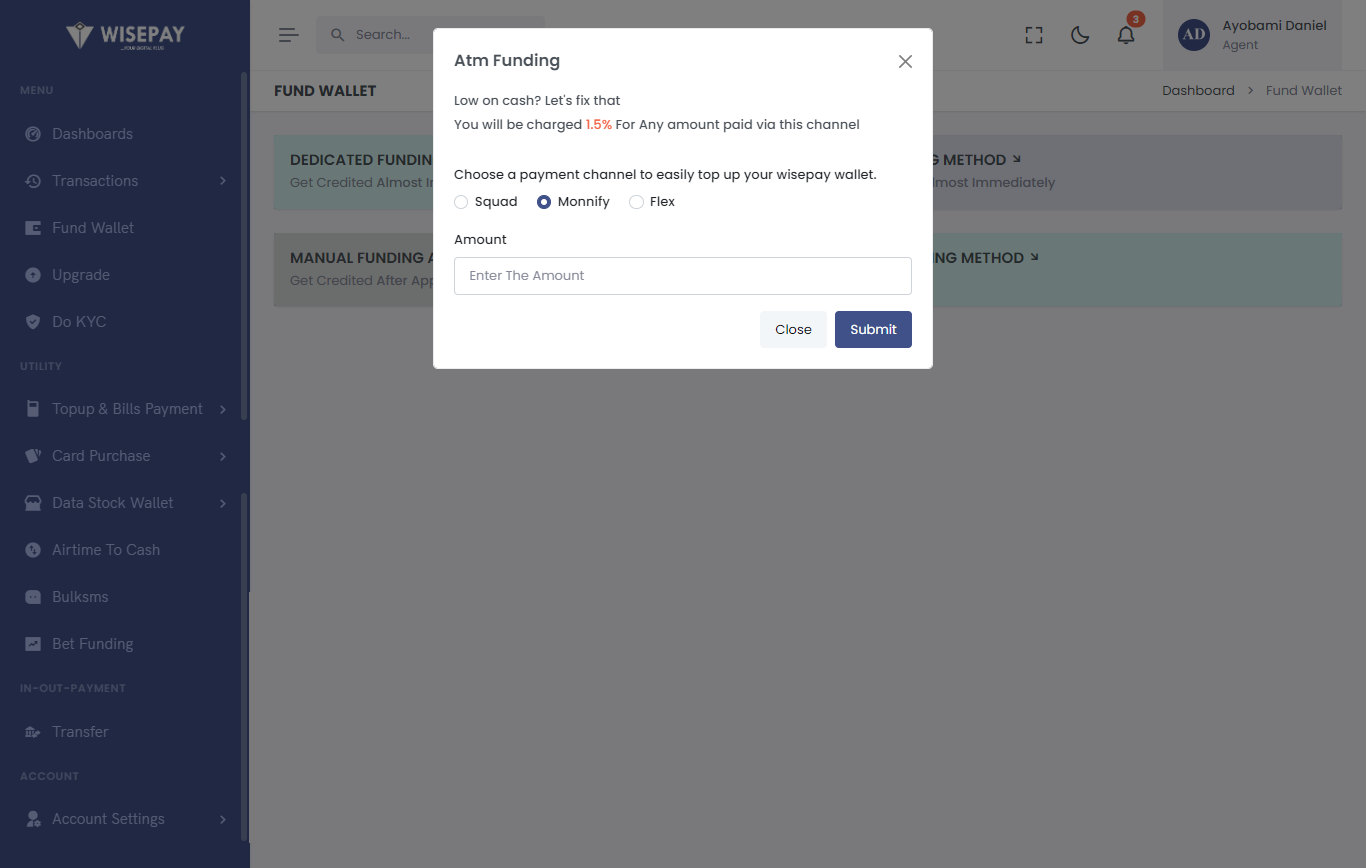Select the Squad payment channel
Image resolution: width=1366 pixels, height=868 pixels.
click(461, 202)
